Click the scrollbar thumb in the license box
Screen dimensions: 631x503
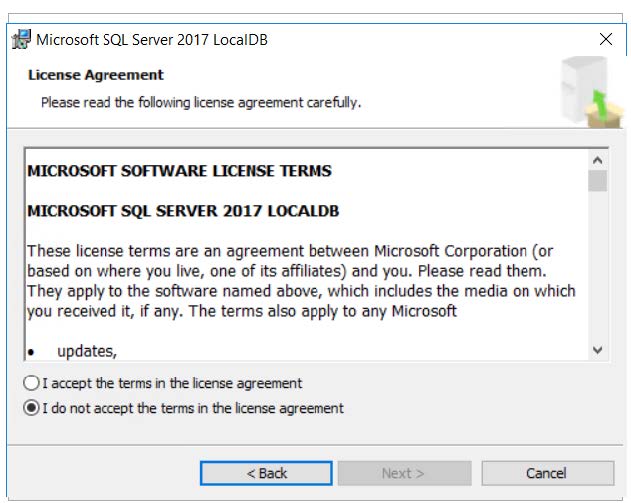click(598, 181)
